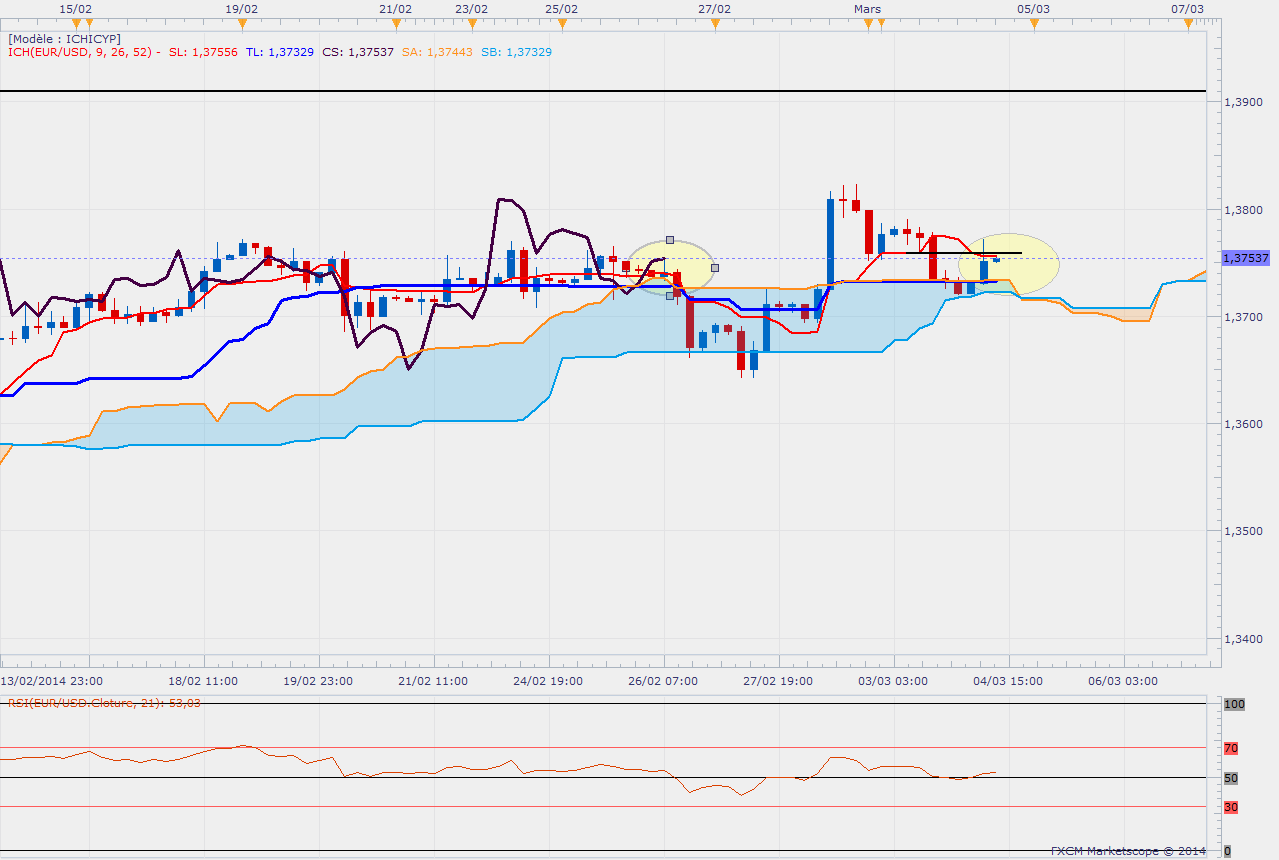Click the ICH(EUR/USD, 9, 26, 52) indicator label
Viewport: 1279px width, 860px height.
tap(78, 52)
